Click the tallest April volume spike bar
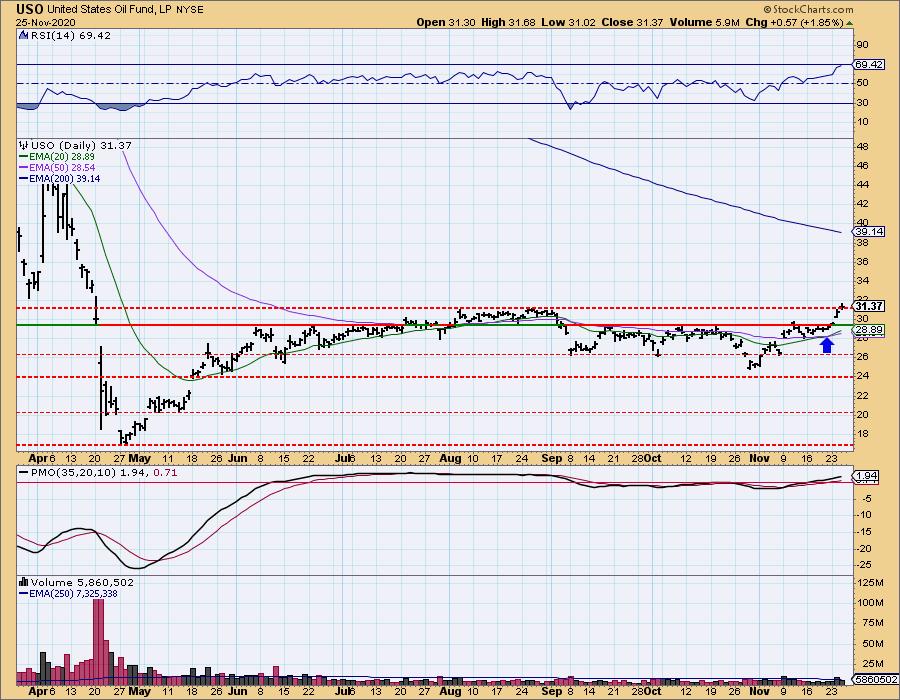The width and height of the screenshot is (900, 700). (99, 642)
